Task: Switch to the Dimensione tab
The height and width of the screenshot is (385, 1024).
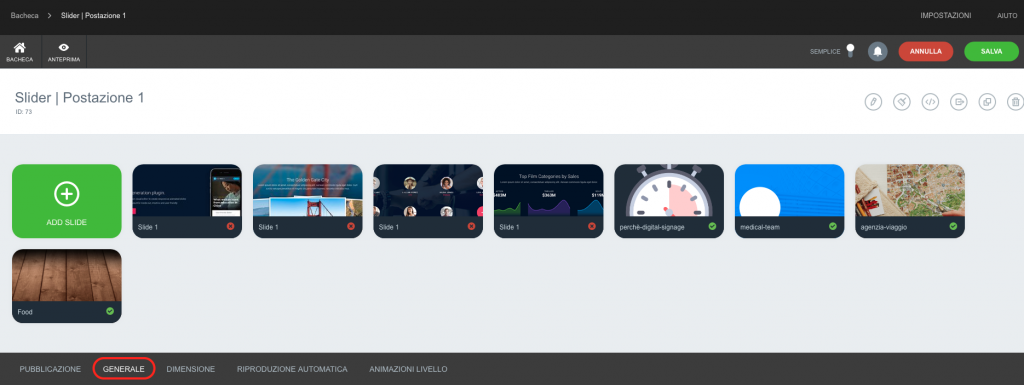Action: pyautogui.click(x=191, y=369)
